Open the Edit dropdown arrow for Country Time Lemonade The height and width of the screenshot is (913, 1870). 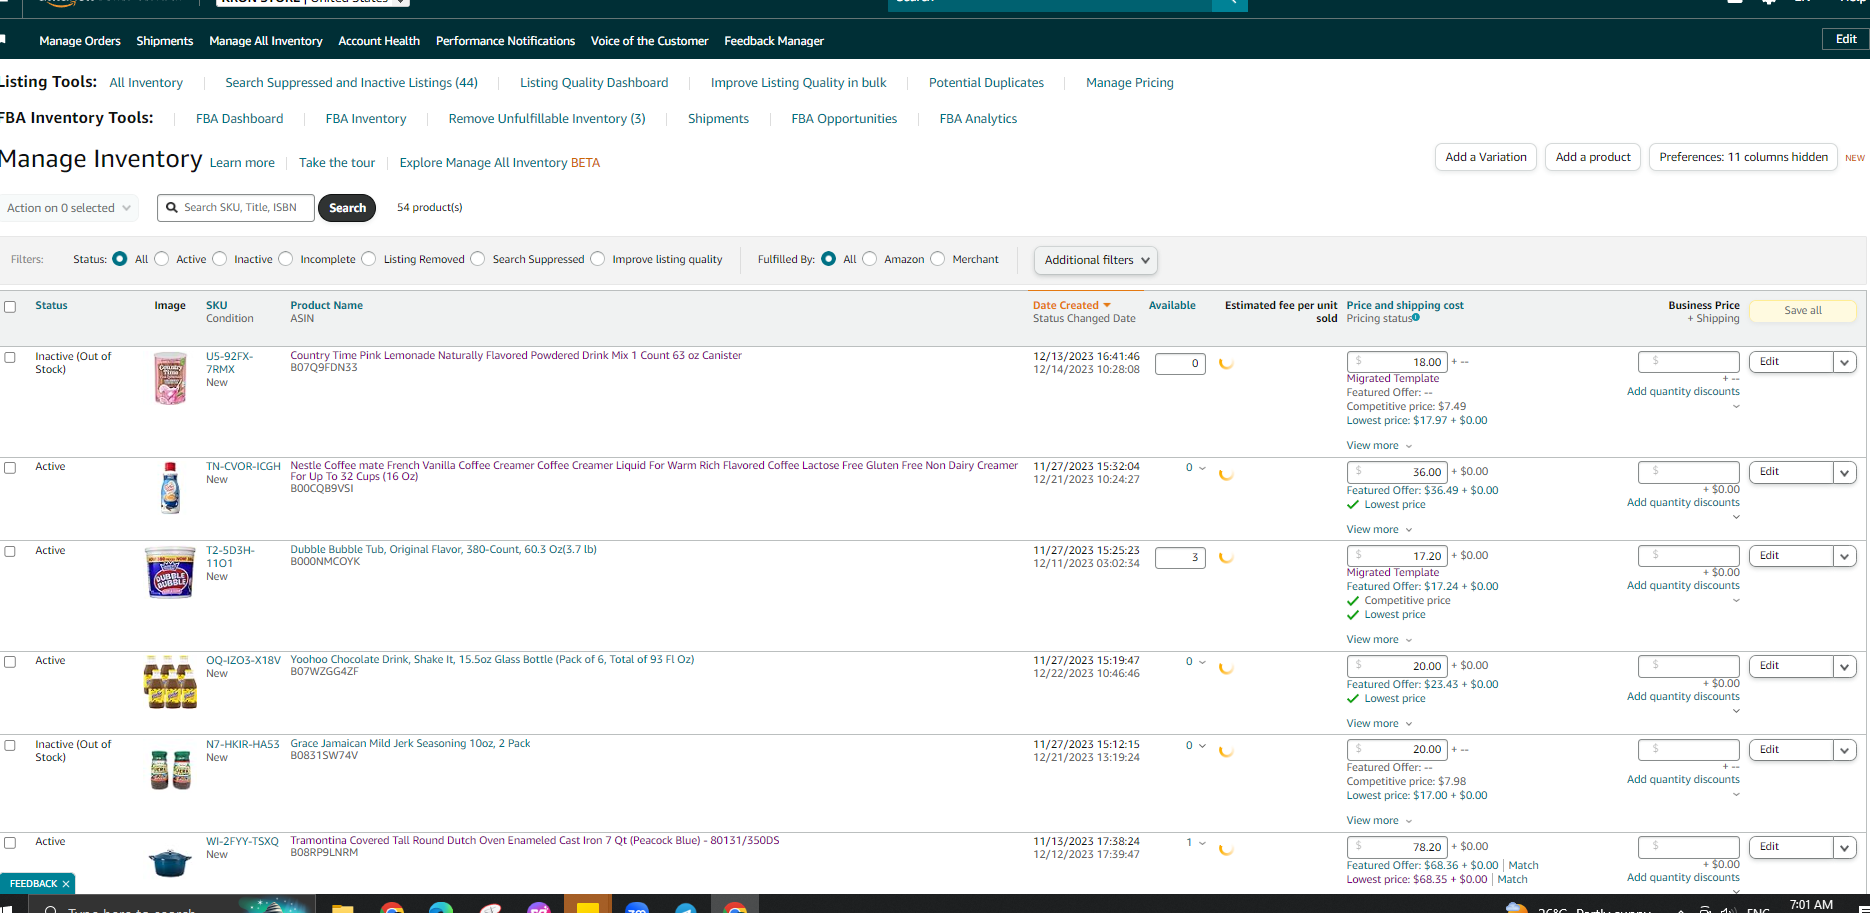pos(1845,362)
